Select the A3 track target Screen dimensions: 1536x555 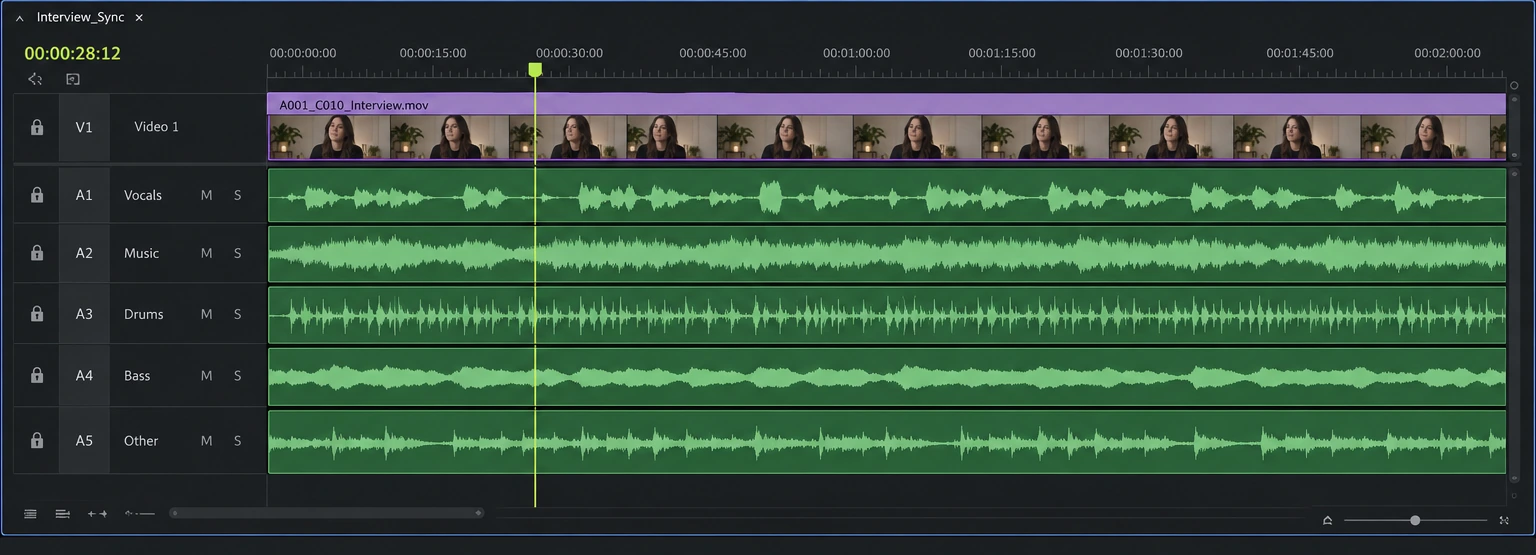click(84, 314)
